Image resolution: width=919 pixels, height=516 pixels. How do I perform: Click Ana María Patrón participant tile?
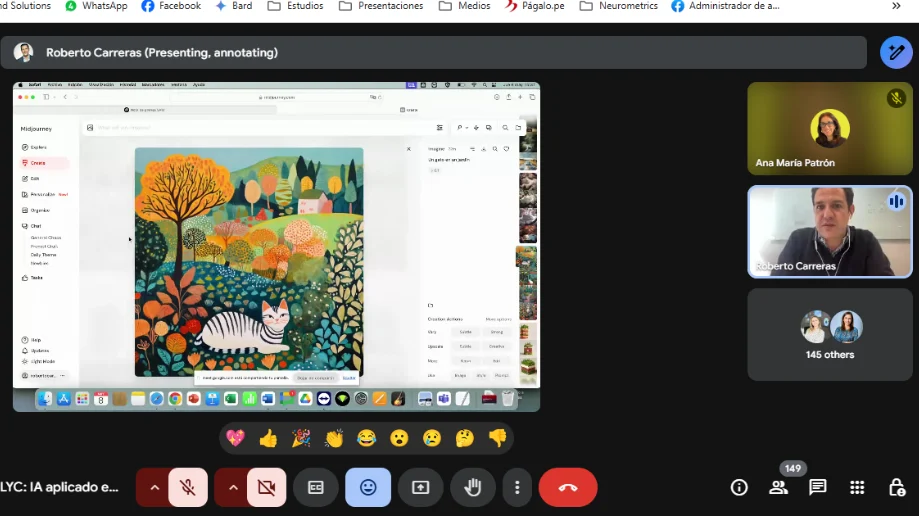[x=829, y=128]
